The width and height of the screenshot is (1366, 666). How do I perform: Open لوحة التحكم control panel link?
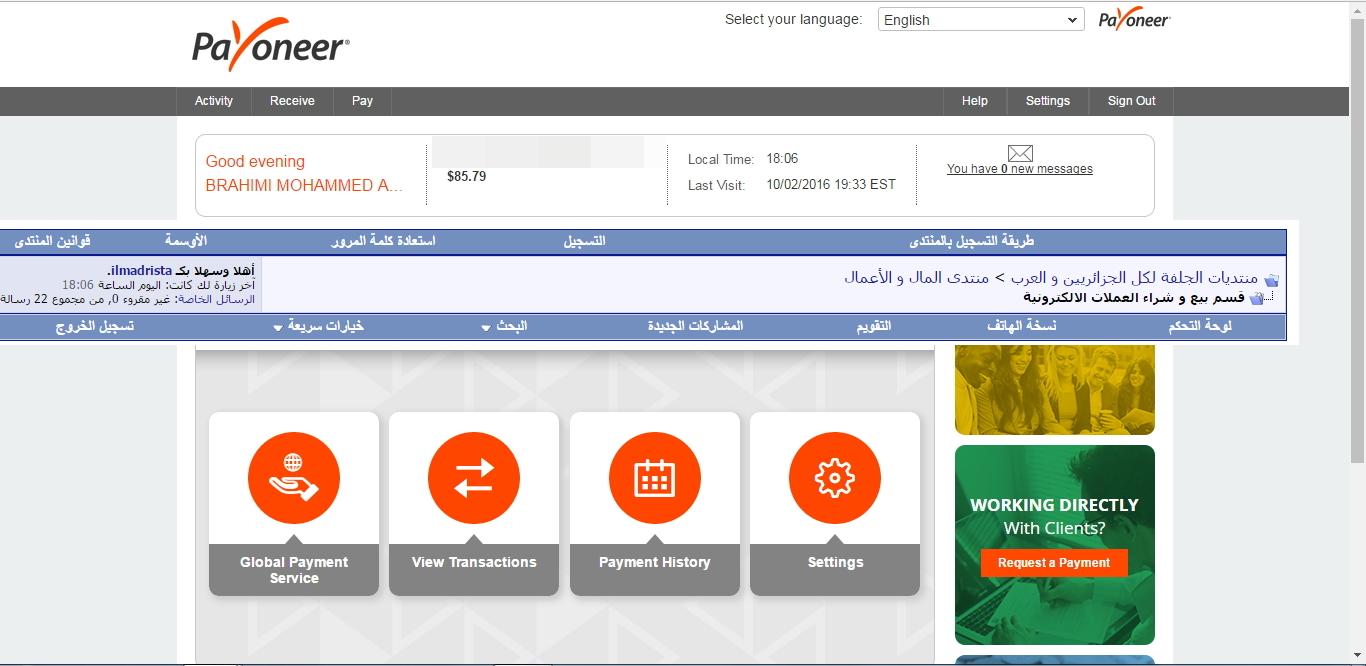tap(1200, 326)
